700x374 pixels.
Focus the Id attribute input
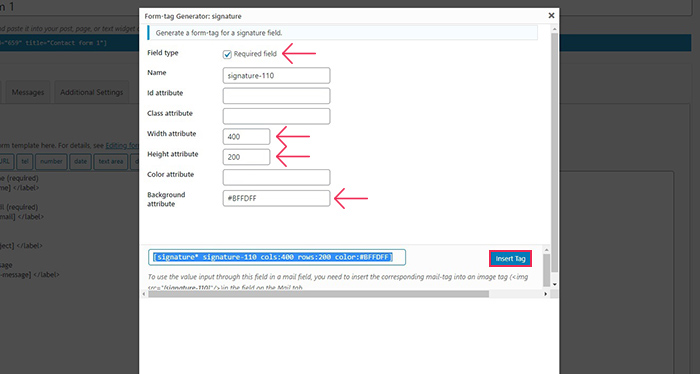(x=276, y=96)
